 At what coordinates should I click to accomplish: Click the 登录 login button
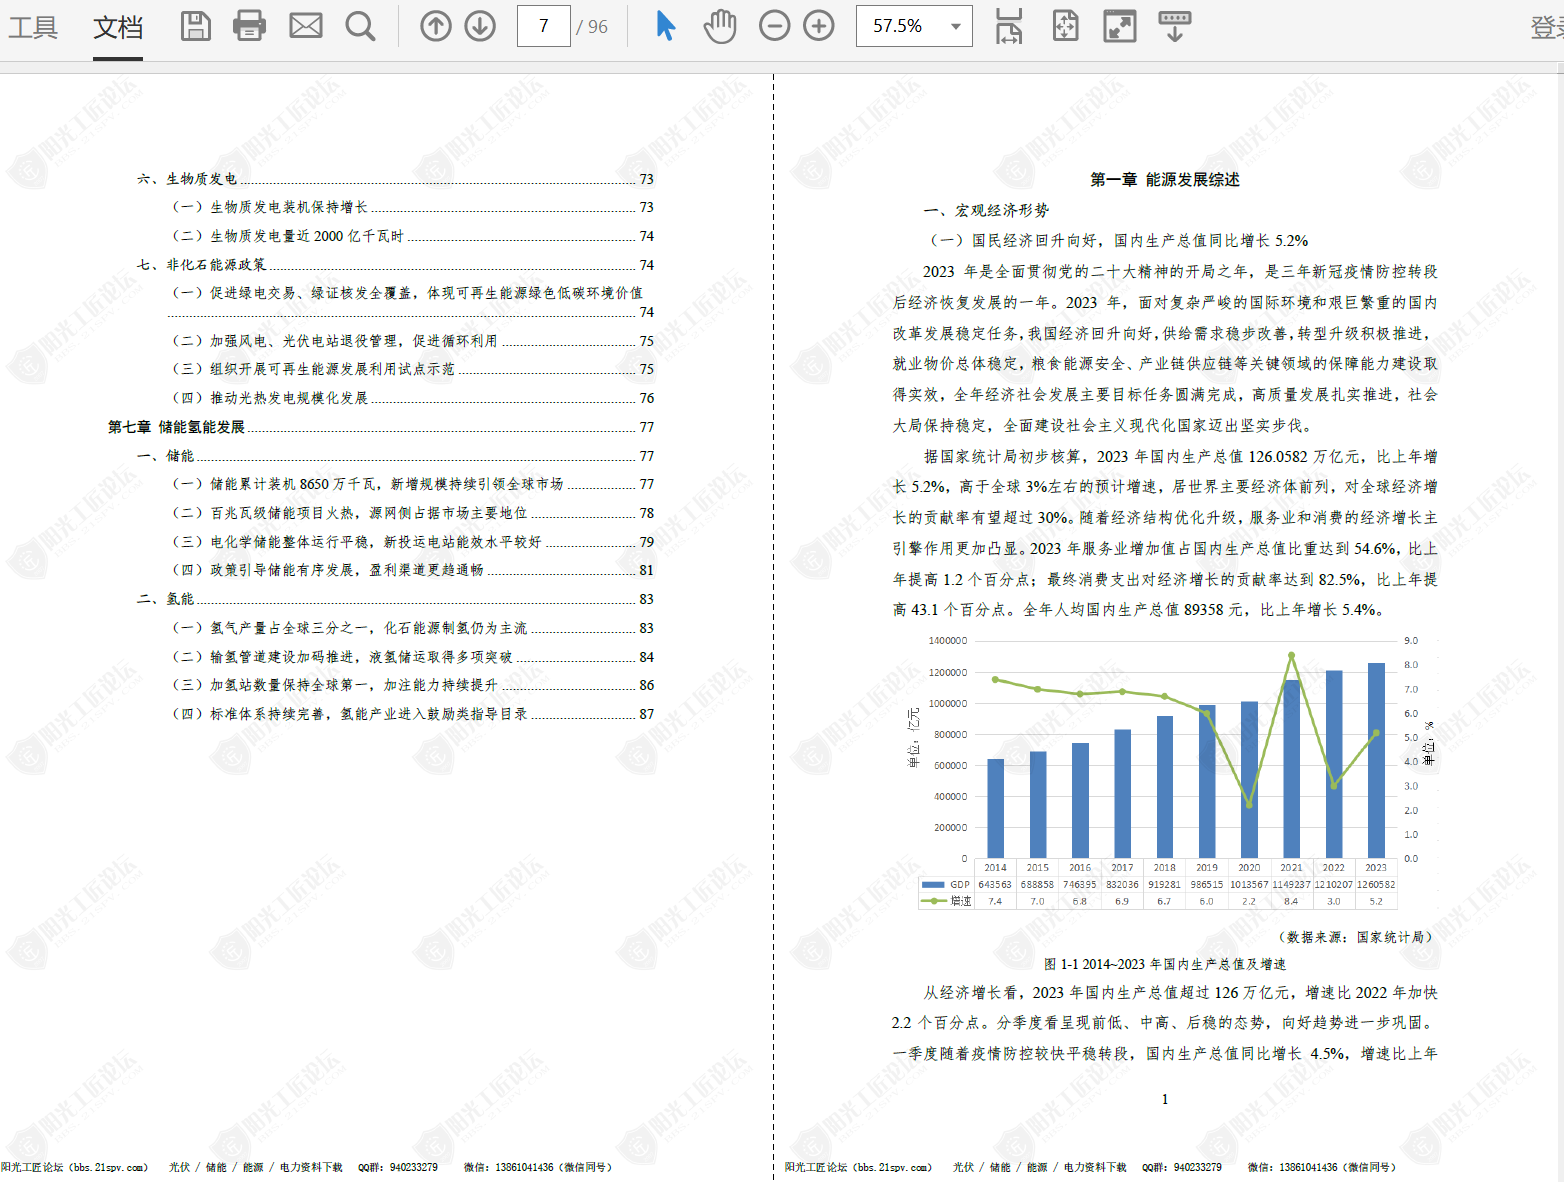(1547, 27)
